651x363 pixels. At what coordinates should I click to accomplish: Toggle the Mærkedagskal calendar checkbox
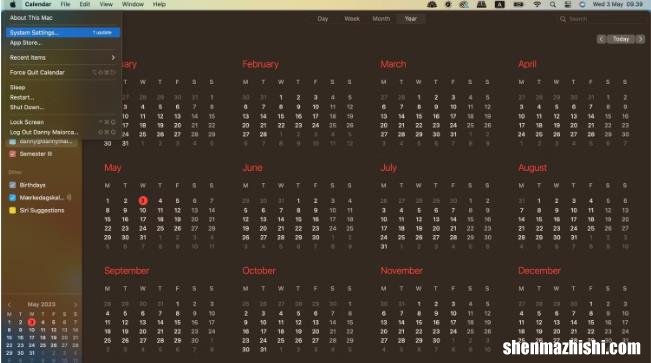pyautogui.click(x=12, y=198)
